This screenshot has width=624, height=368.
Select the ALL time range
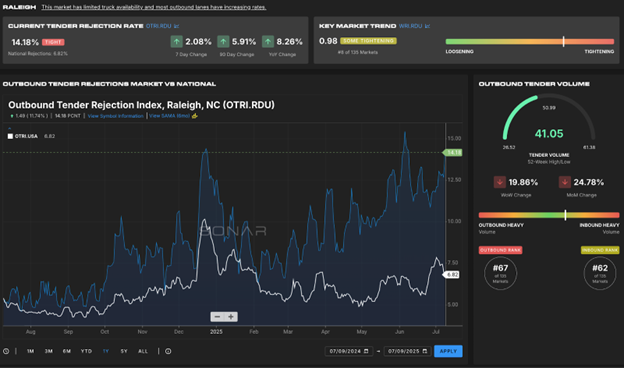pos(143,351)
